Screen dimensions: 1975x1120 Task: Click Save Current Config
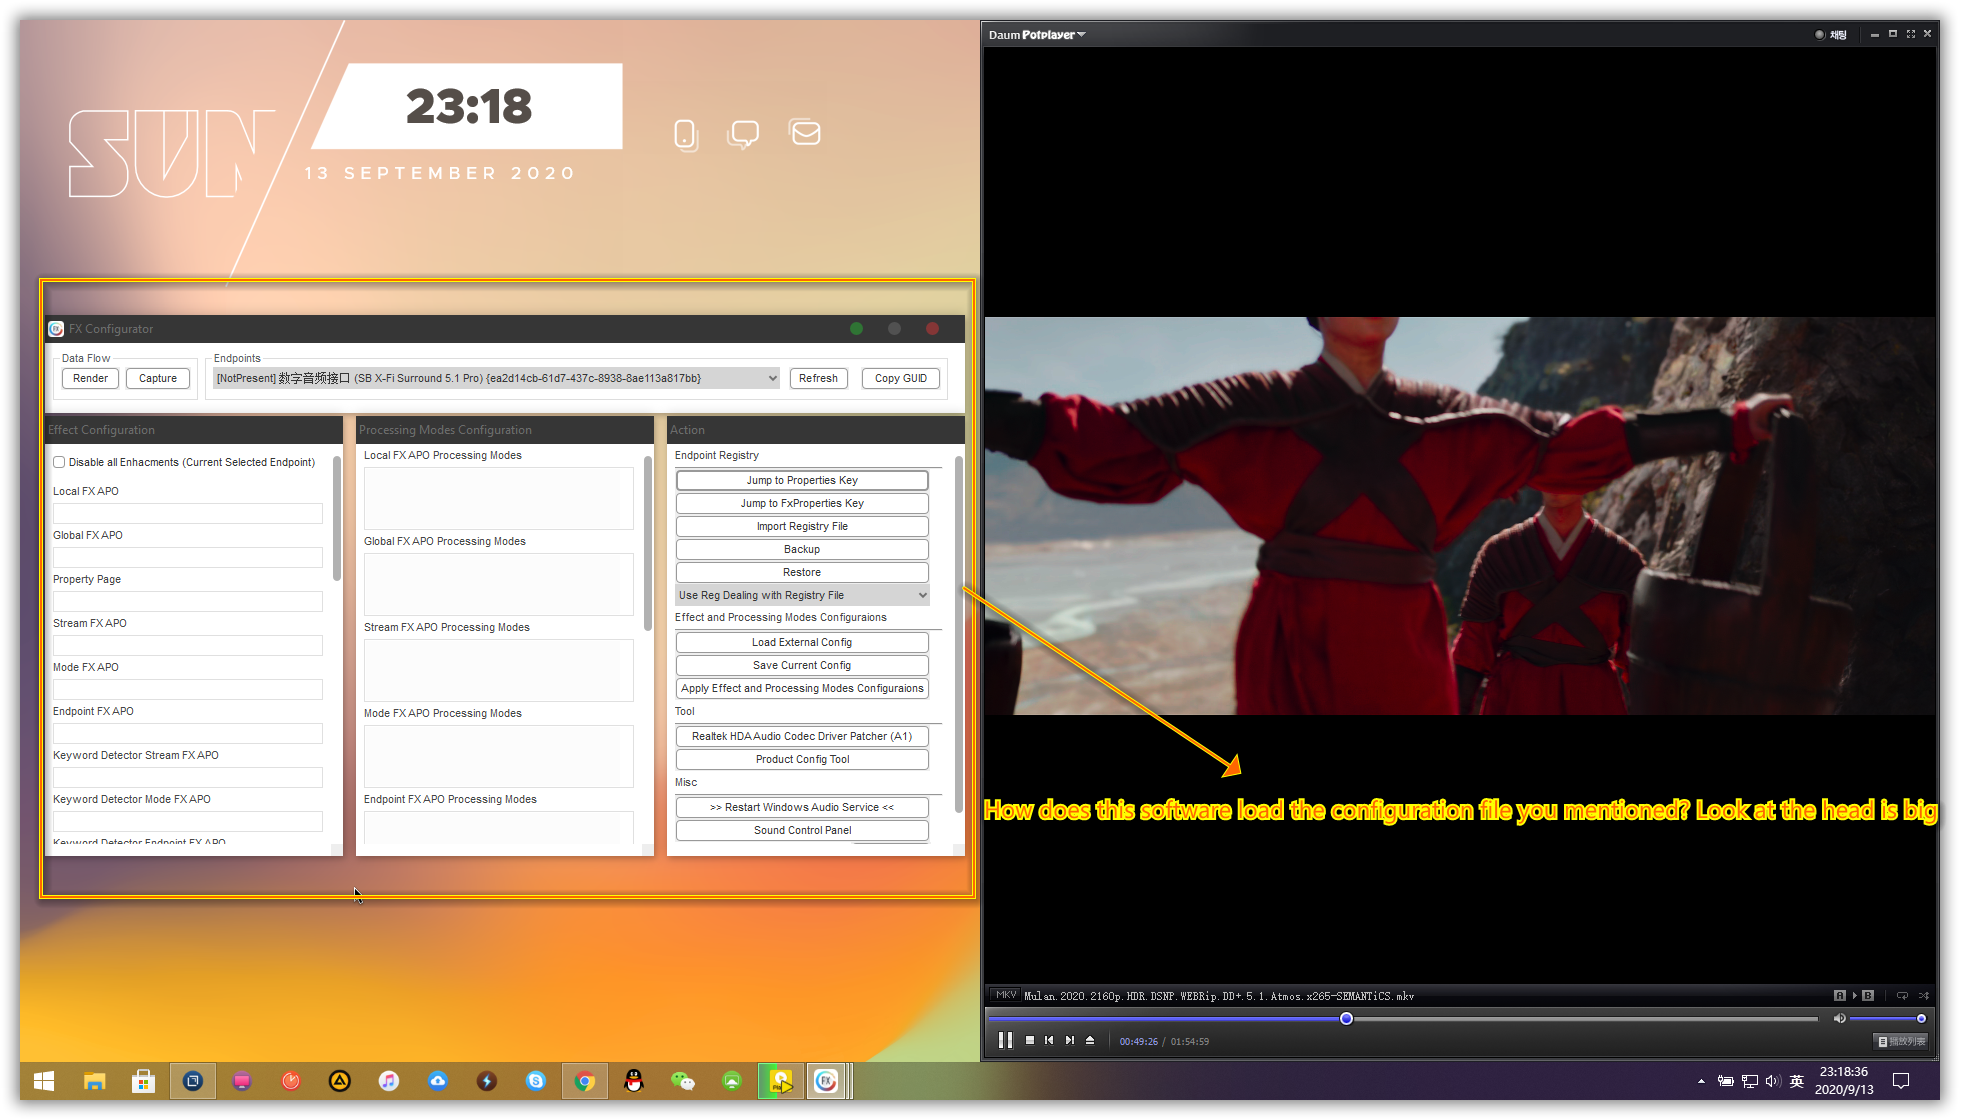[802, 665]
